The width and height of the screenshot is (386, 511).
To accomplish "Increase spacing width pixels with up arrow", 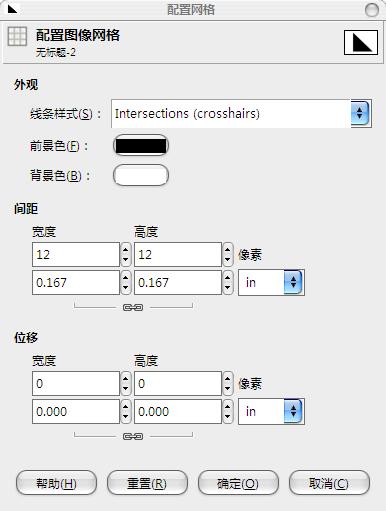I will 126,249.
